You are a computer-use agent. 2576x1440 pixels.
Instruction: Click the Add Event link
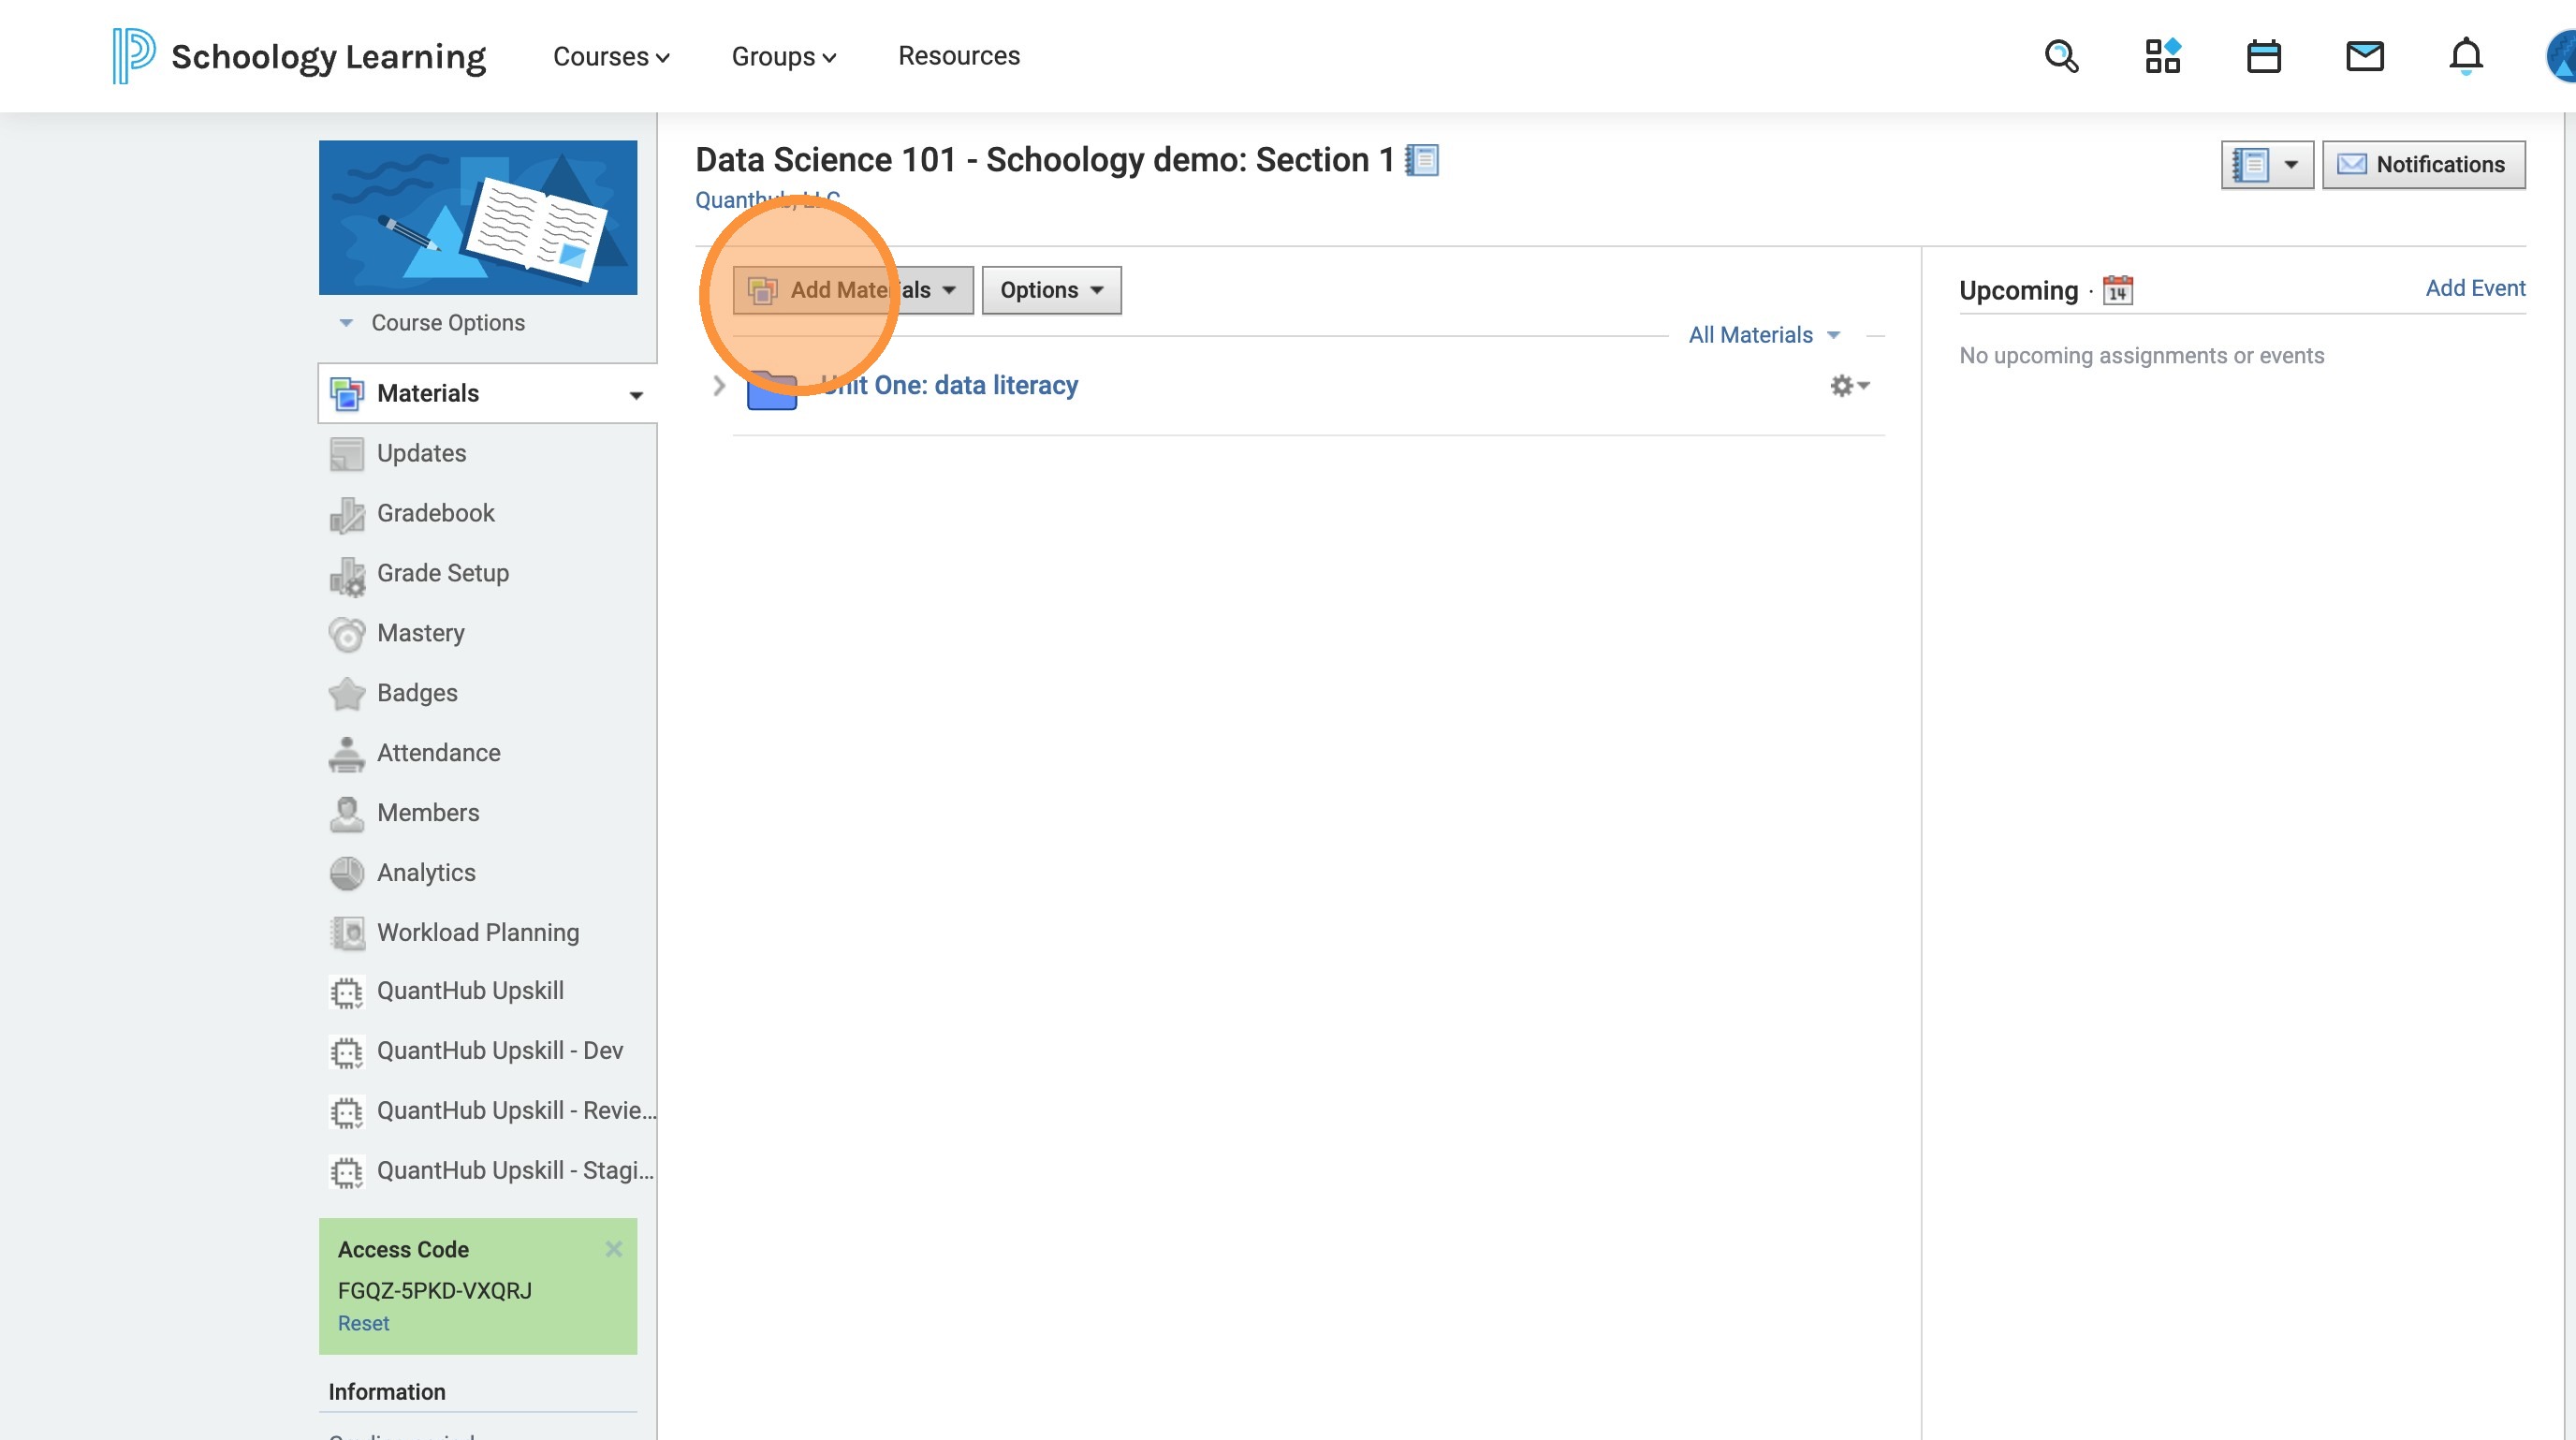pos(2474,288)
